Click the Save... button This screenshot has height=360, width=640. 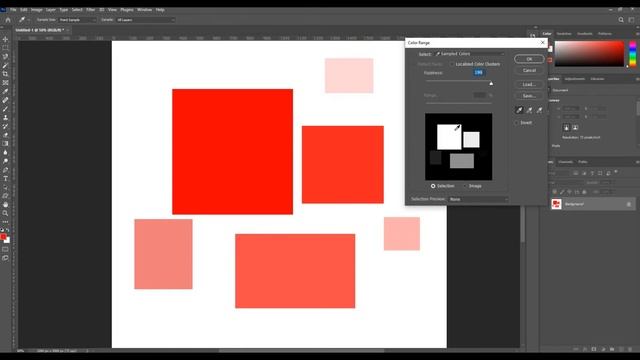click(x=529, y=96)
